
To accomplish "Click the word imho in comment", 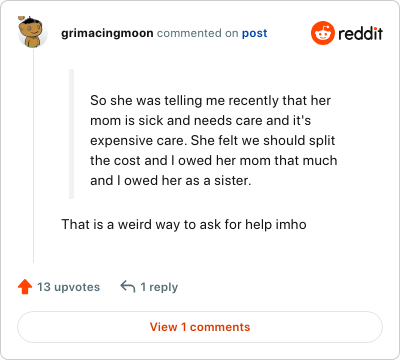I will [291, 224].
